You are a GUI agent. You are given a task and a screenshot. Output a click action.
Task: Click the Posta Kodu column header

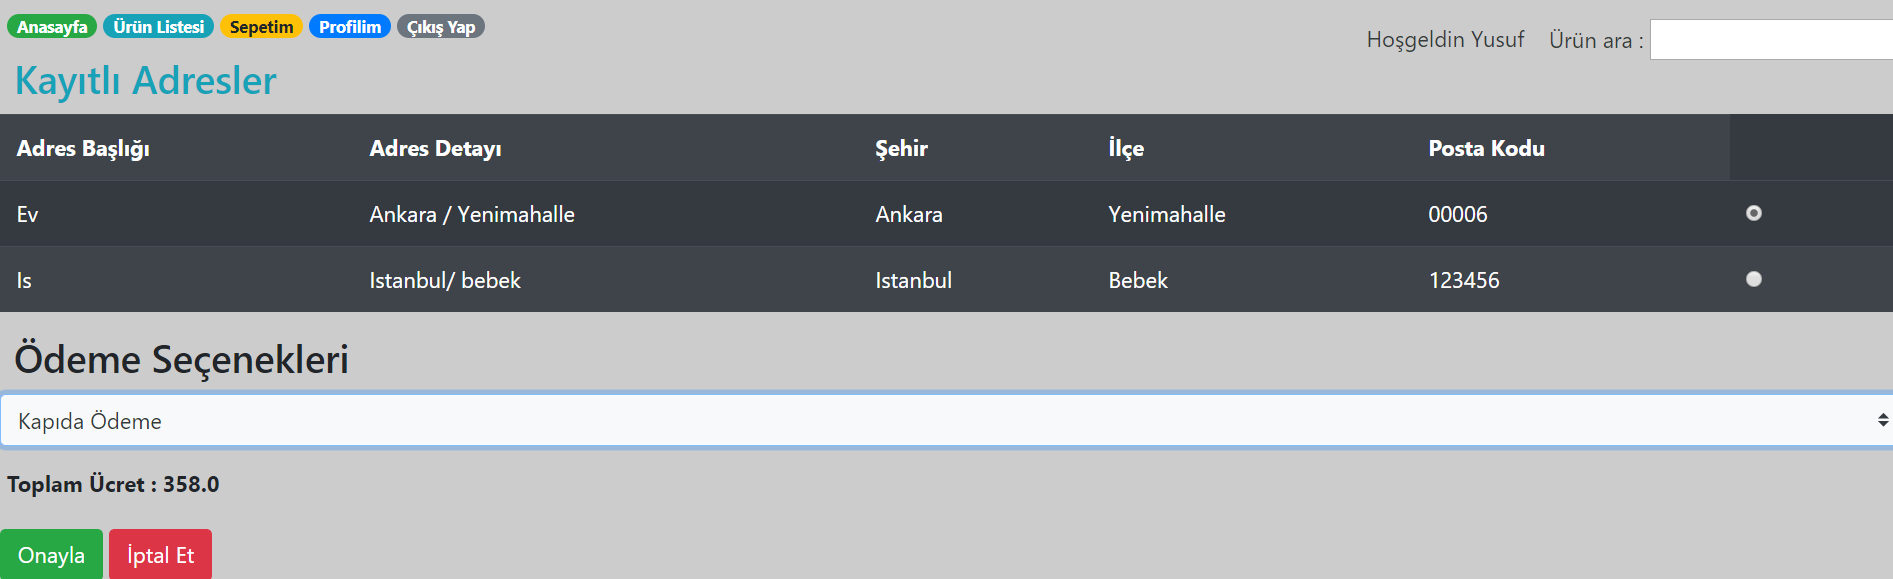click(x=1486, y=148)
